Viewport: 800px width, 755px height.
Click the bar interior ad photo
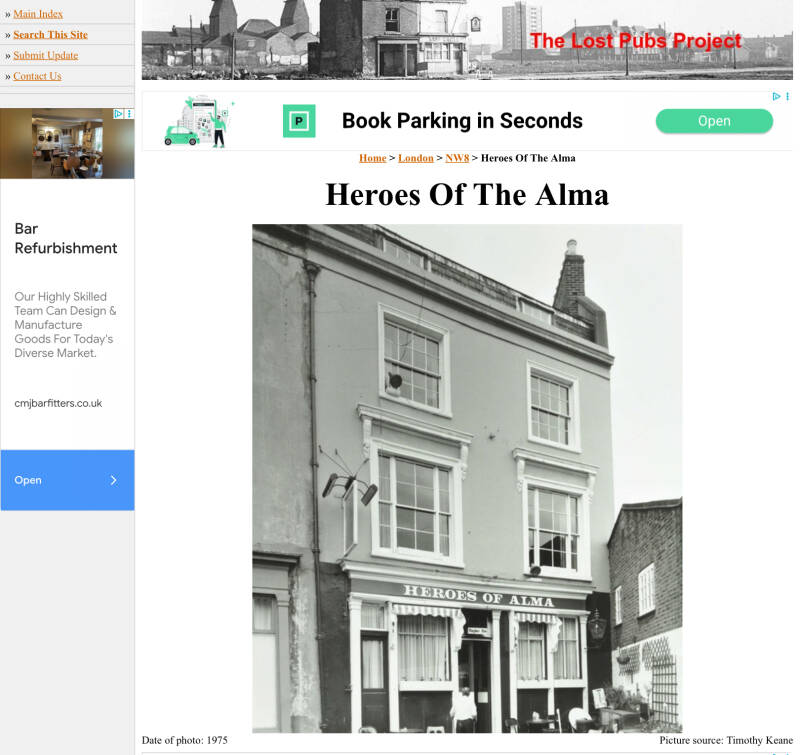(67, 143)
